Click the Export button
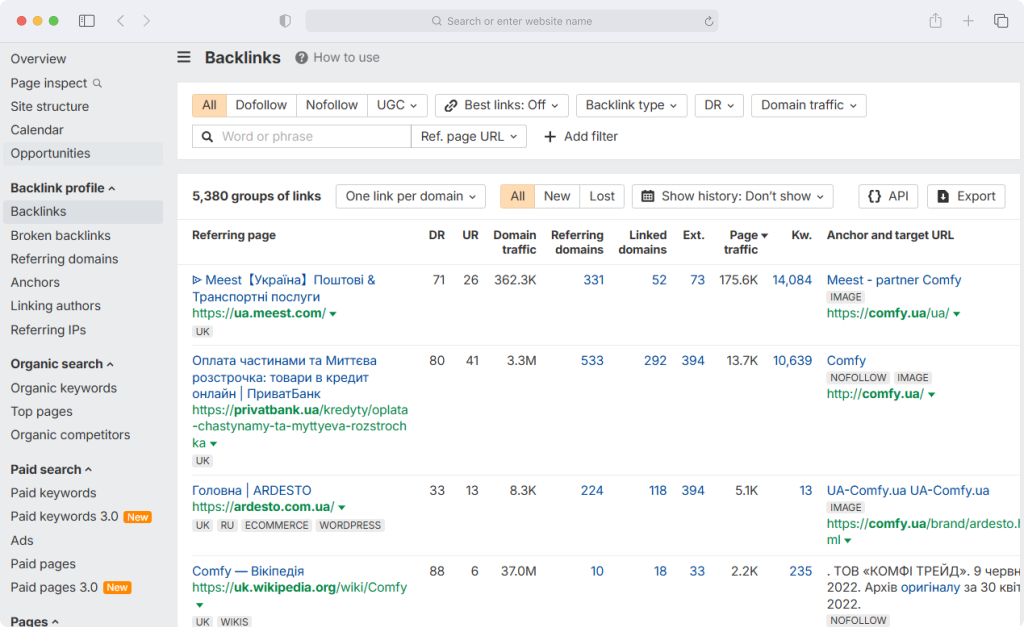Screen dimensions: 1024x627 (966, 196)
